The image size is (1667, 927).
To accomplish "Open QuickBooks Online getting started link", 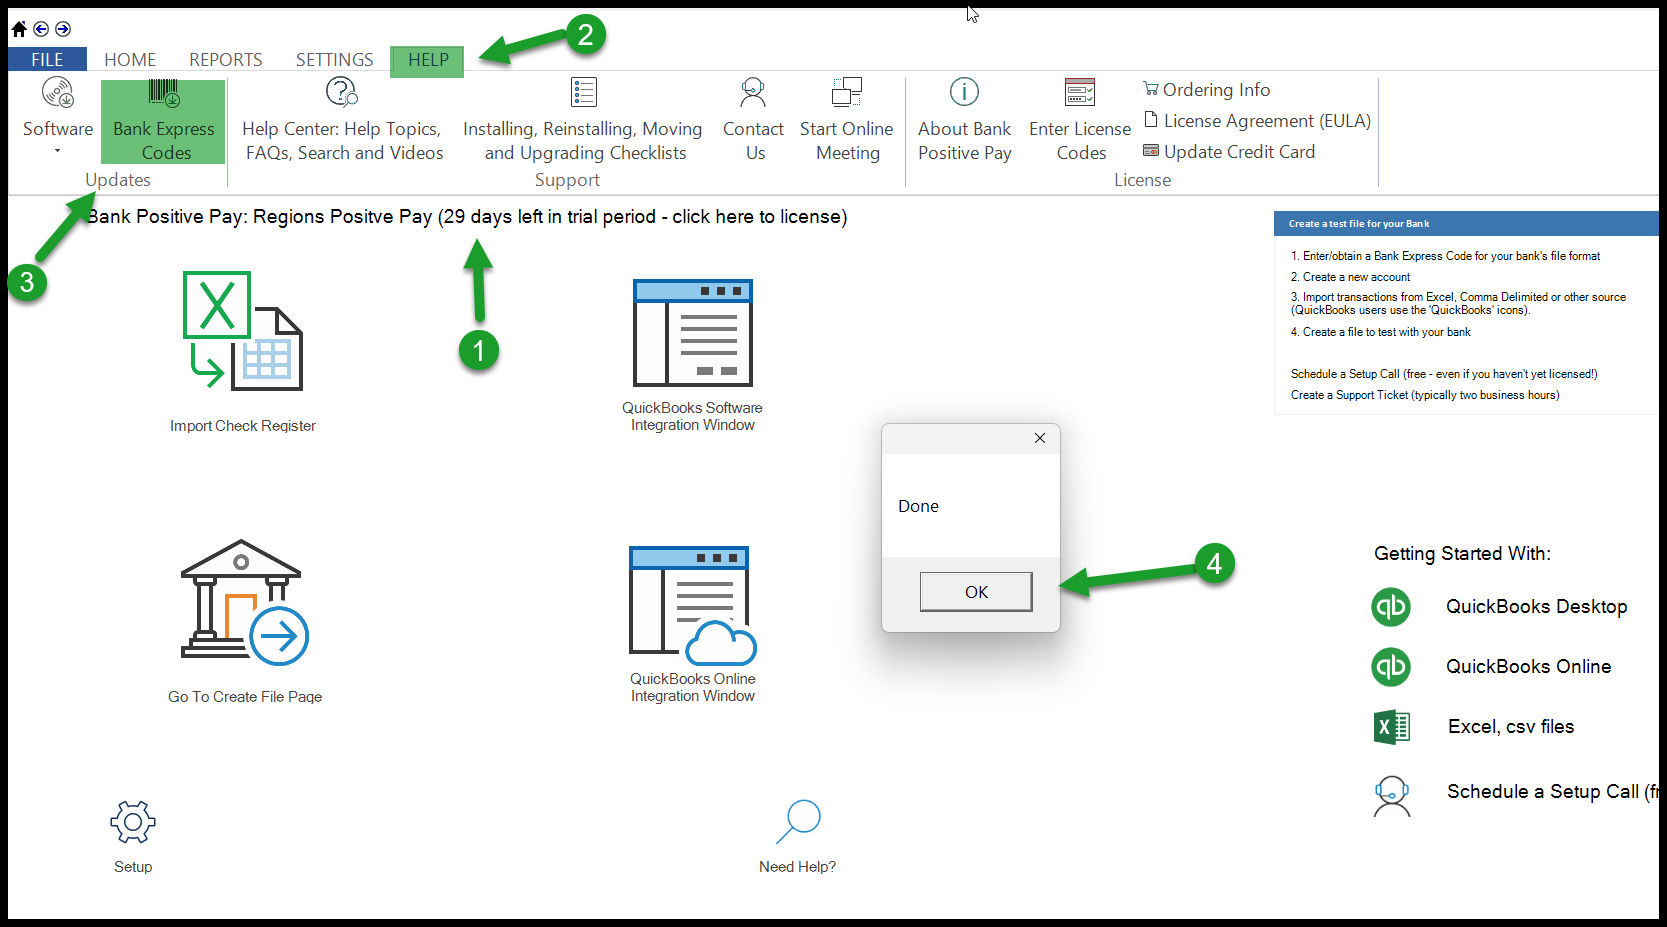I will pos(1529,667).
